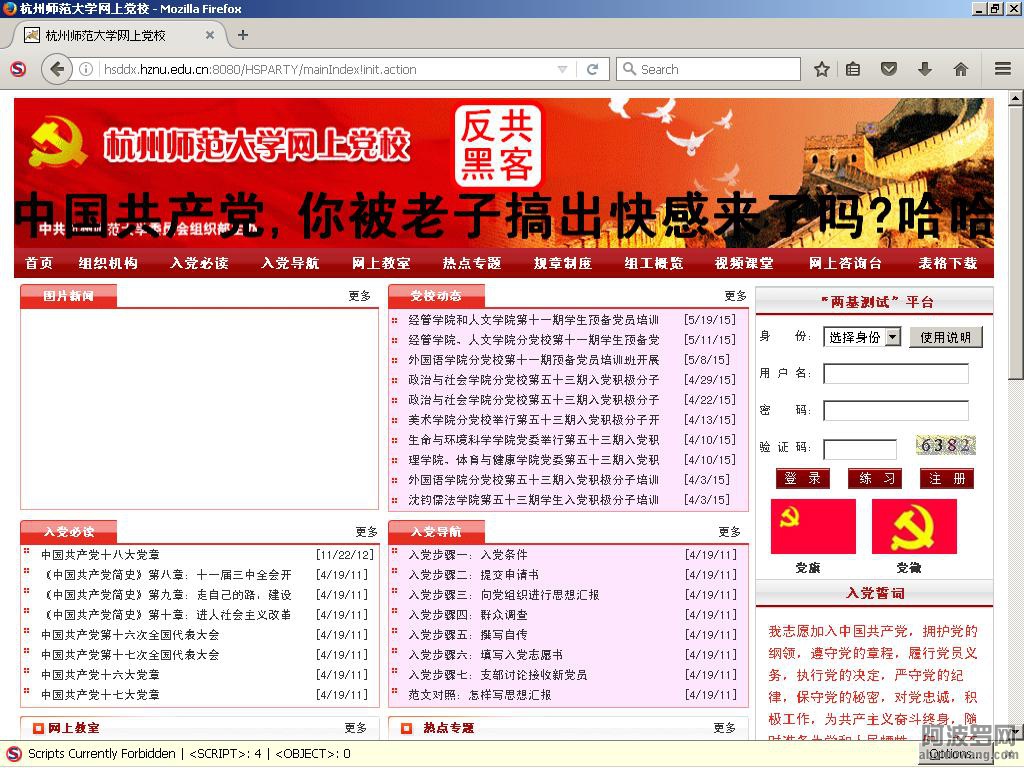Open the NoScript Options button in status bar
The width and height of the screenshot is (1024, 768).
point(948,754)
